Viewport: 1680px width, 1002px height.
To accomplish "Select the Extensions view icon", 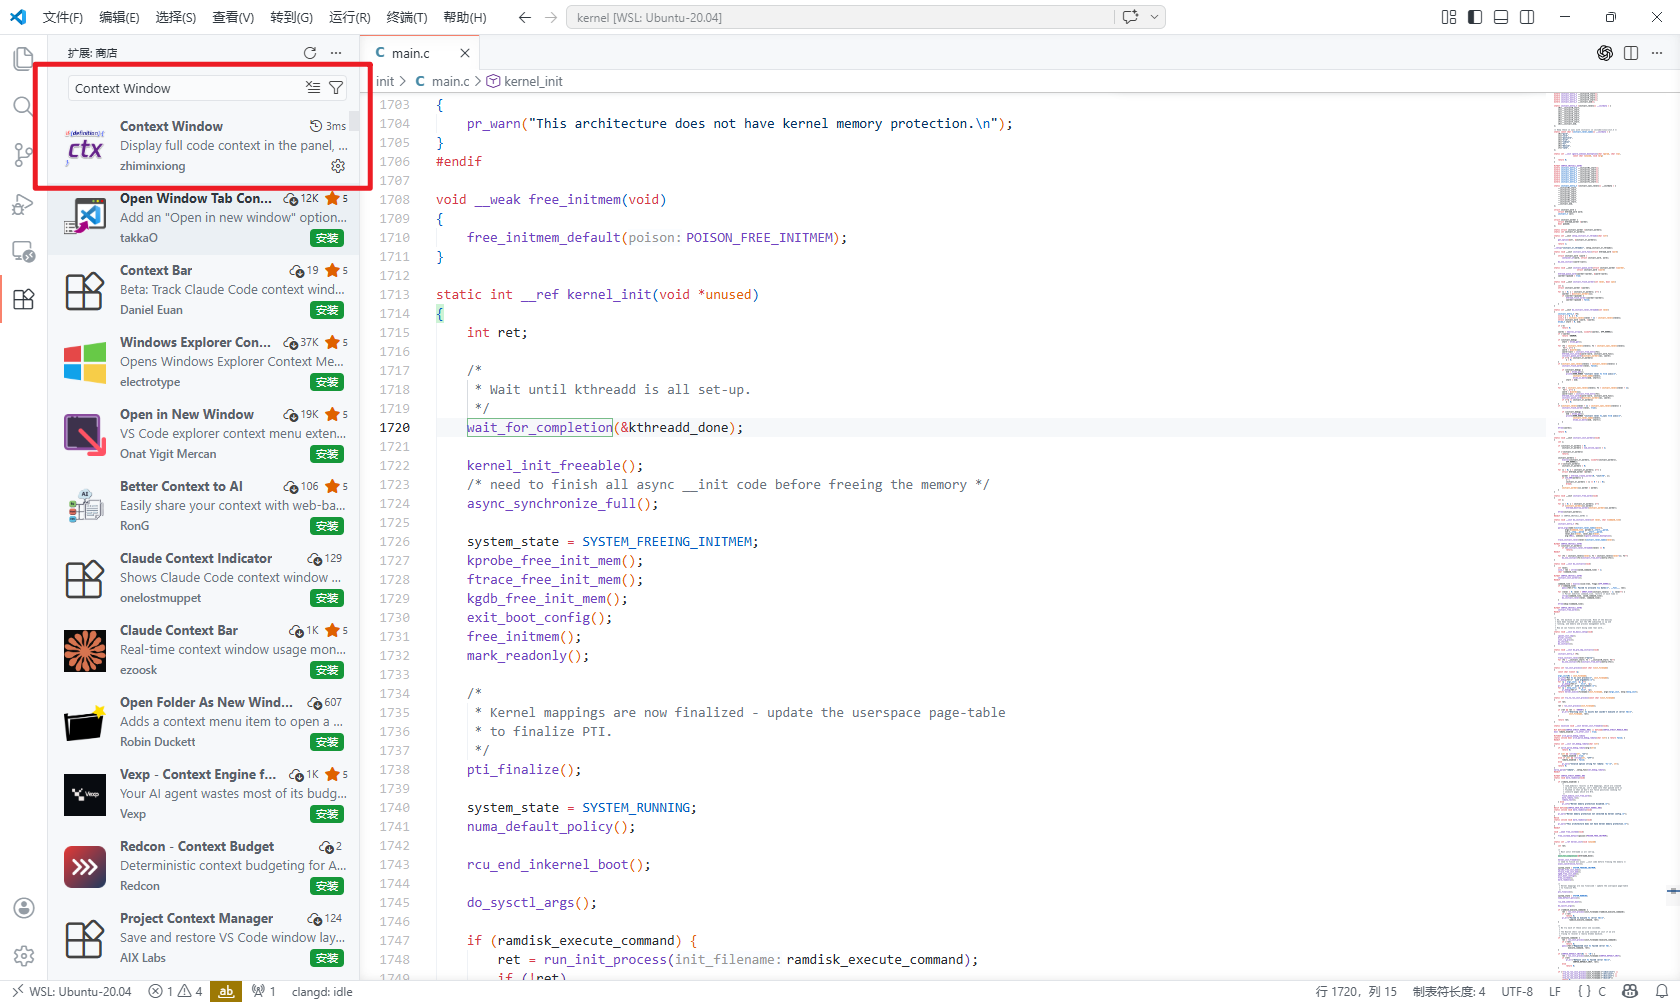I will [x=23, y=299].
